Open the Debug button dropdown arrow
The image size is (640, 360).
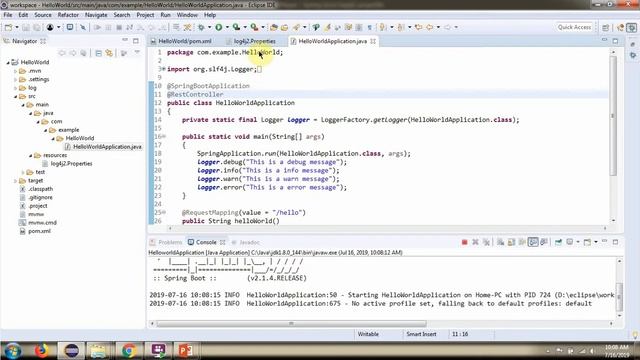pyautogui.click(x=209, y=27)
